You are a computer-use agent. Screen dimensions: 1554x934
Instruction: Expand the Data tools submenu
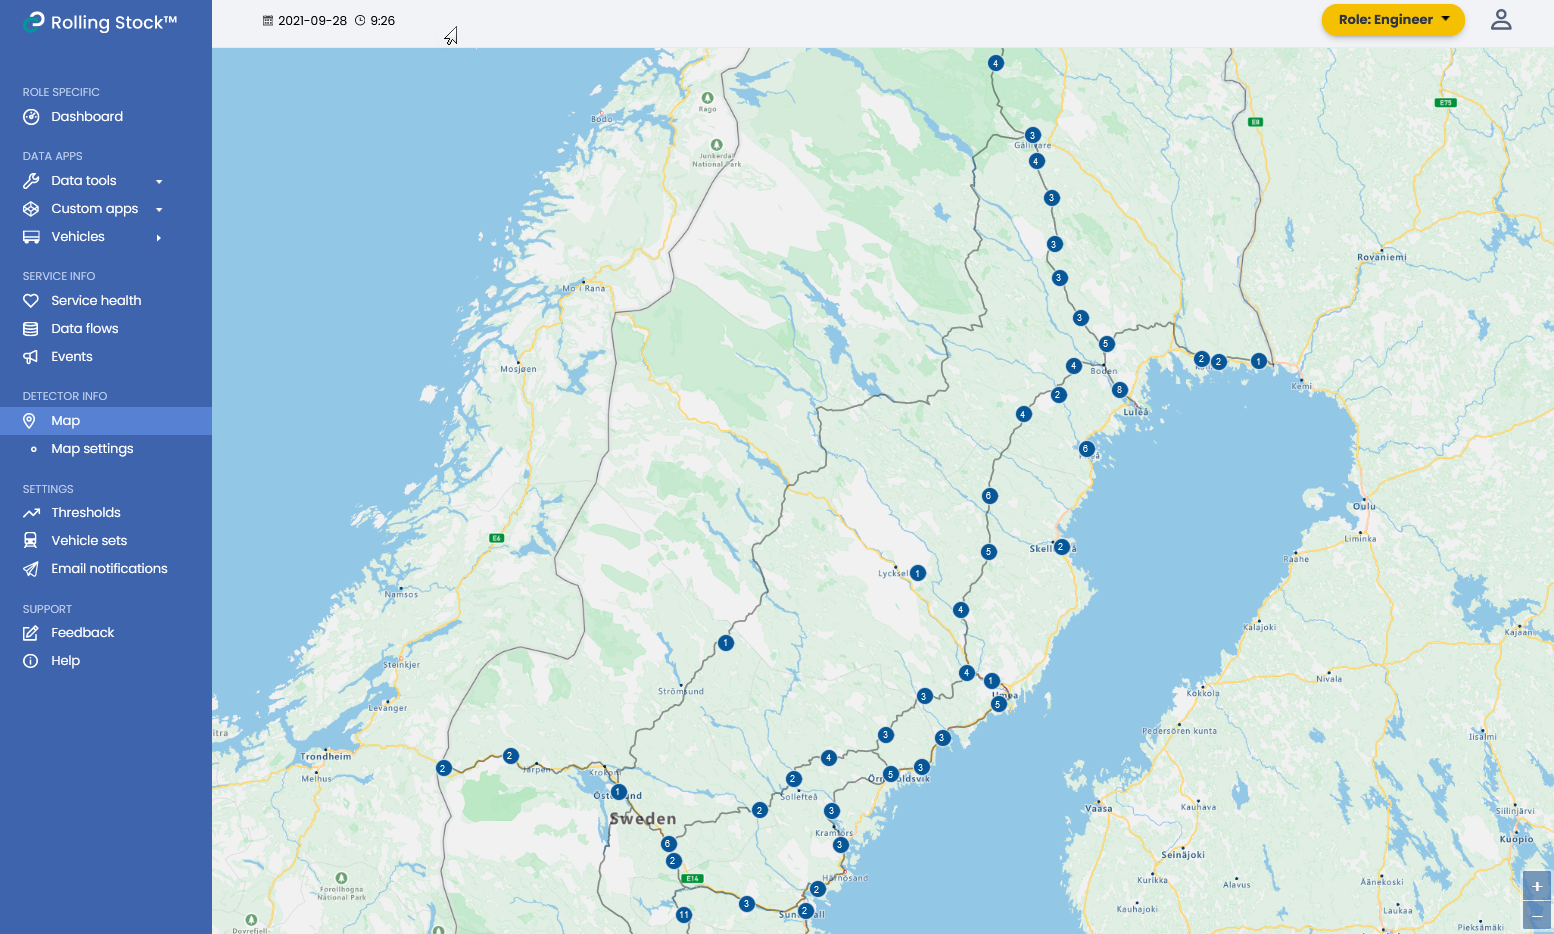159,181
